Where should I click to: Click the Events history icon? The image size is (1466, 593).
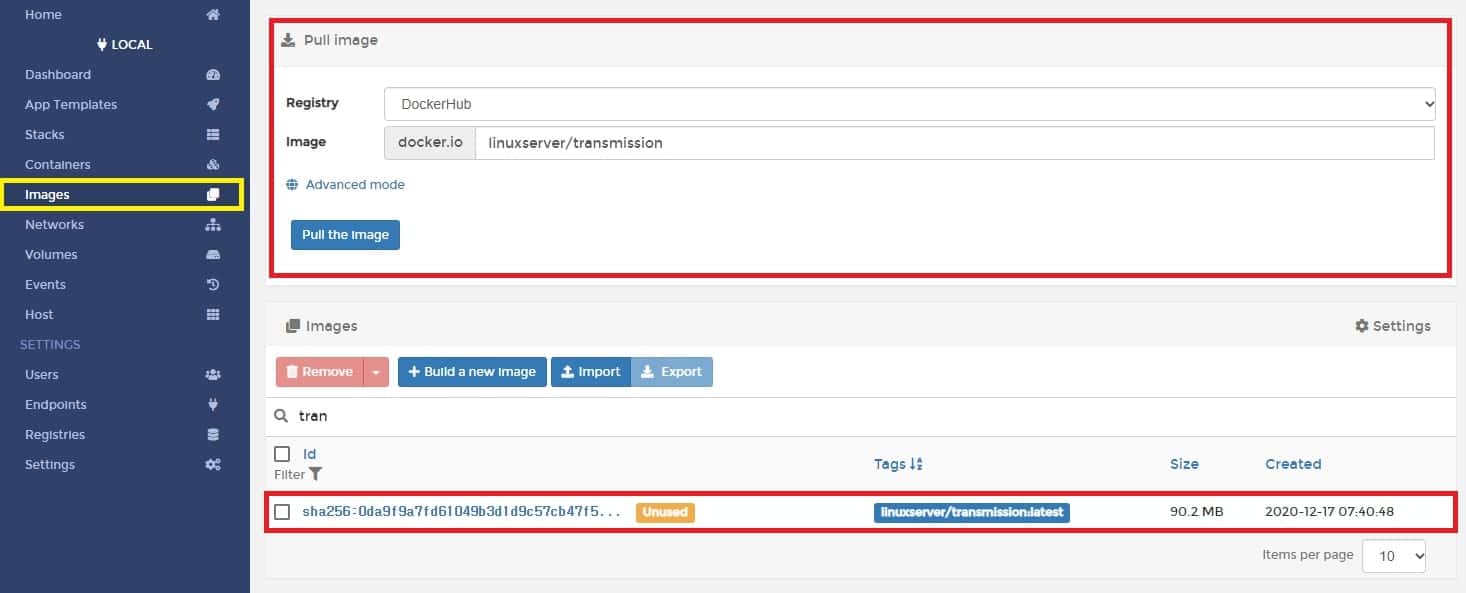212,285
